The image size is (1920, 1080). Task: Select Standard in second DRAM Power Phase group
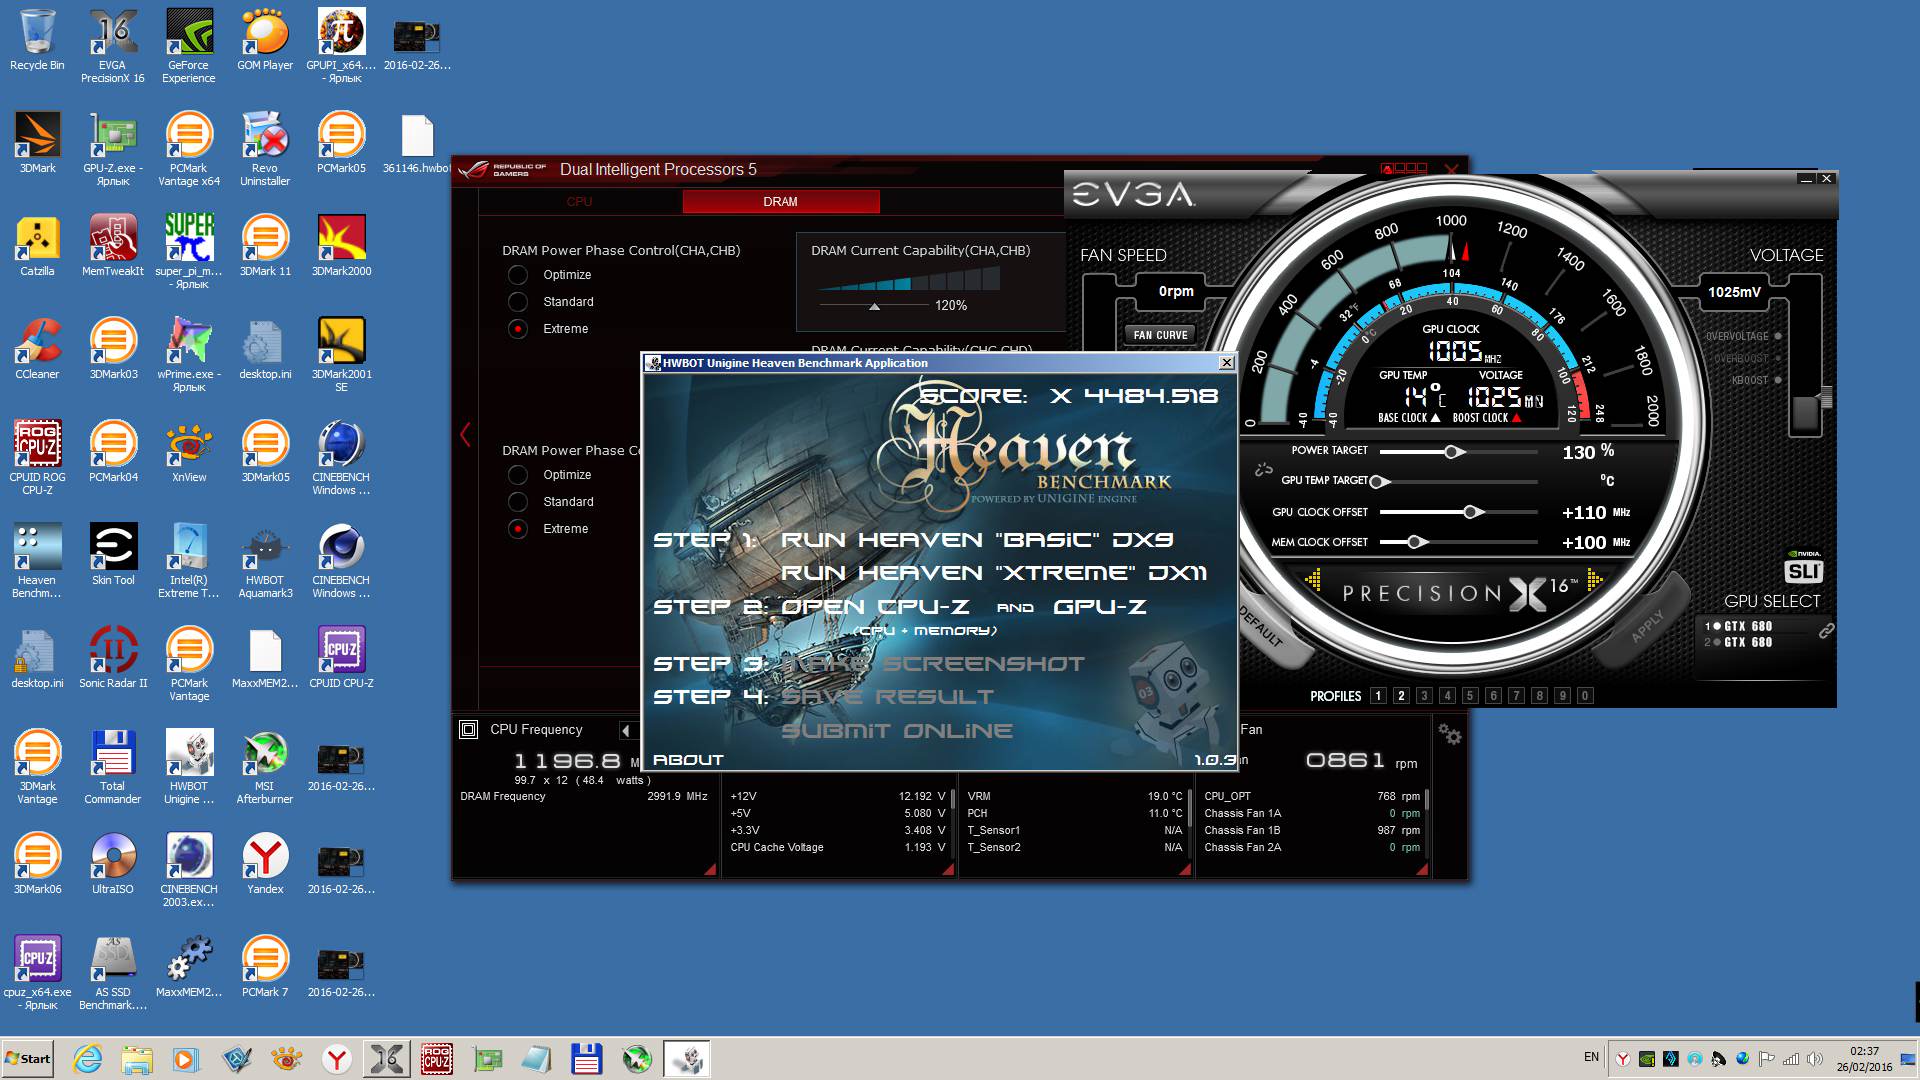517,502
